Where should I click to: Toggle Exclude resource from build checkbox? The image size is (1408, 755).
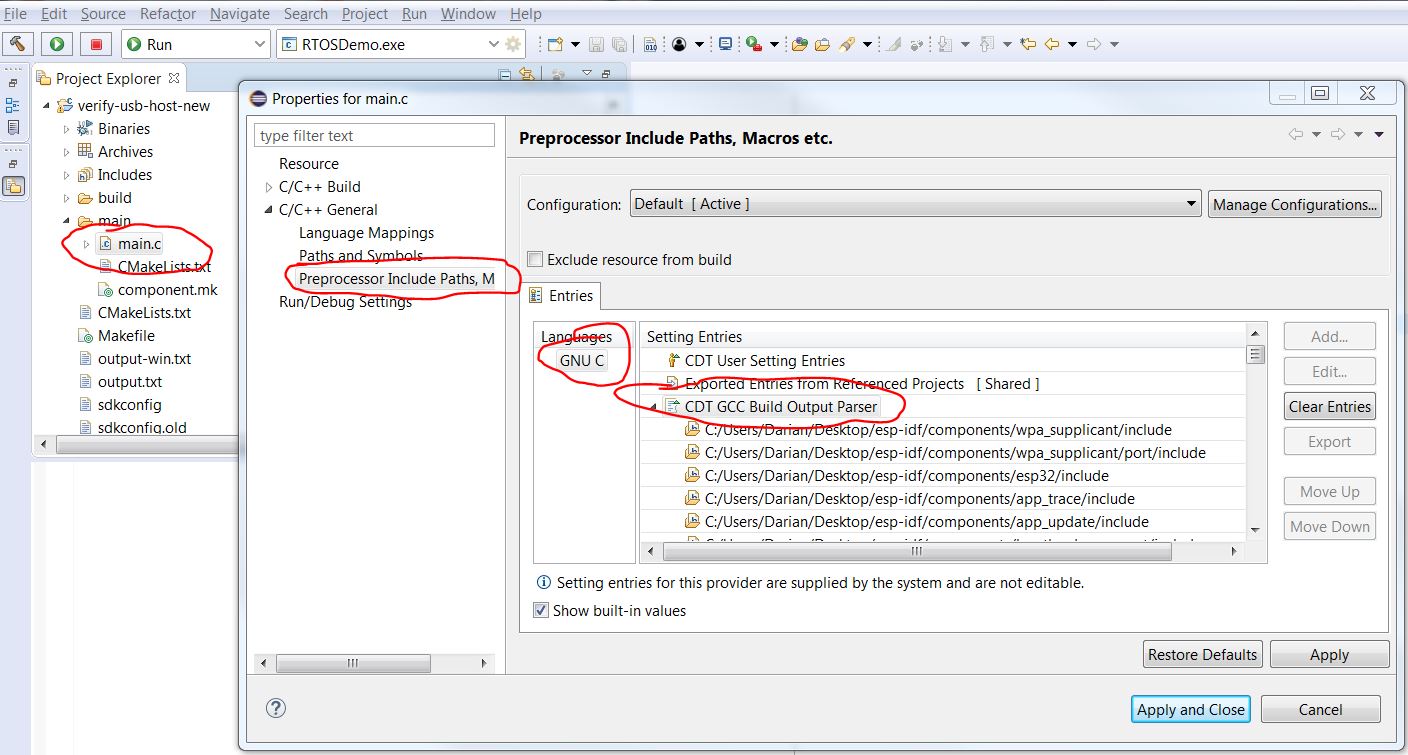[535, 259]
